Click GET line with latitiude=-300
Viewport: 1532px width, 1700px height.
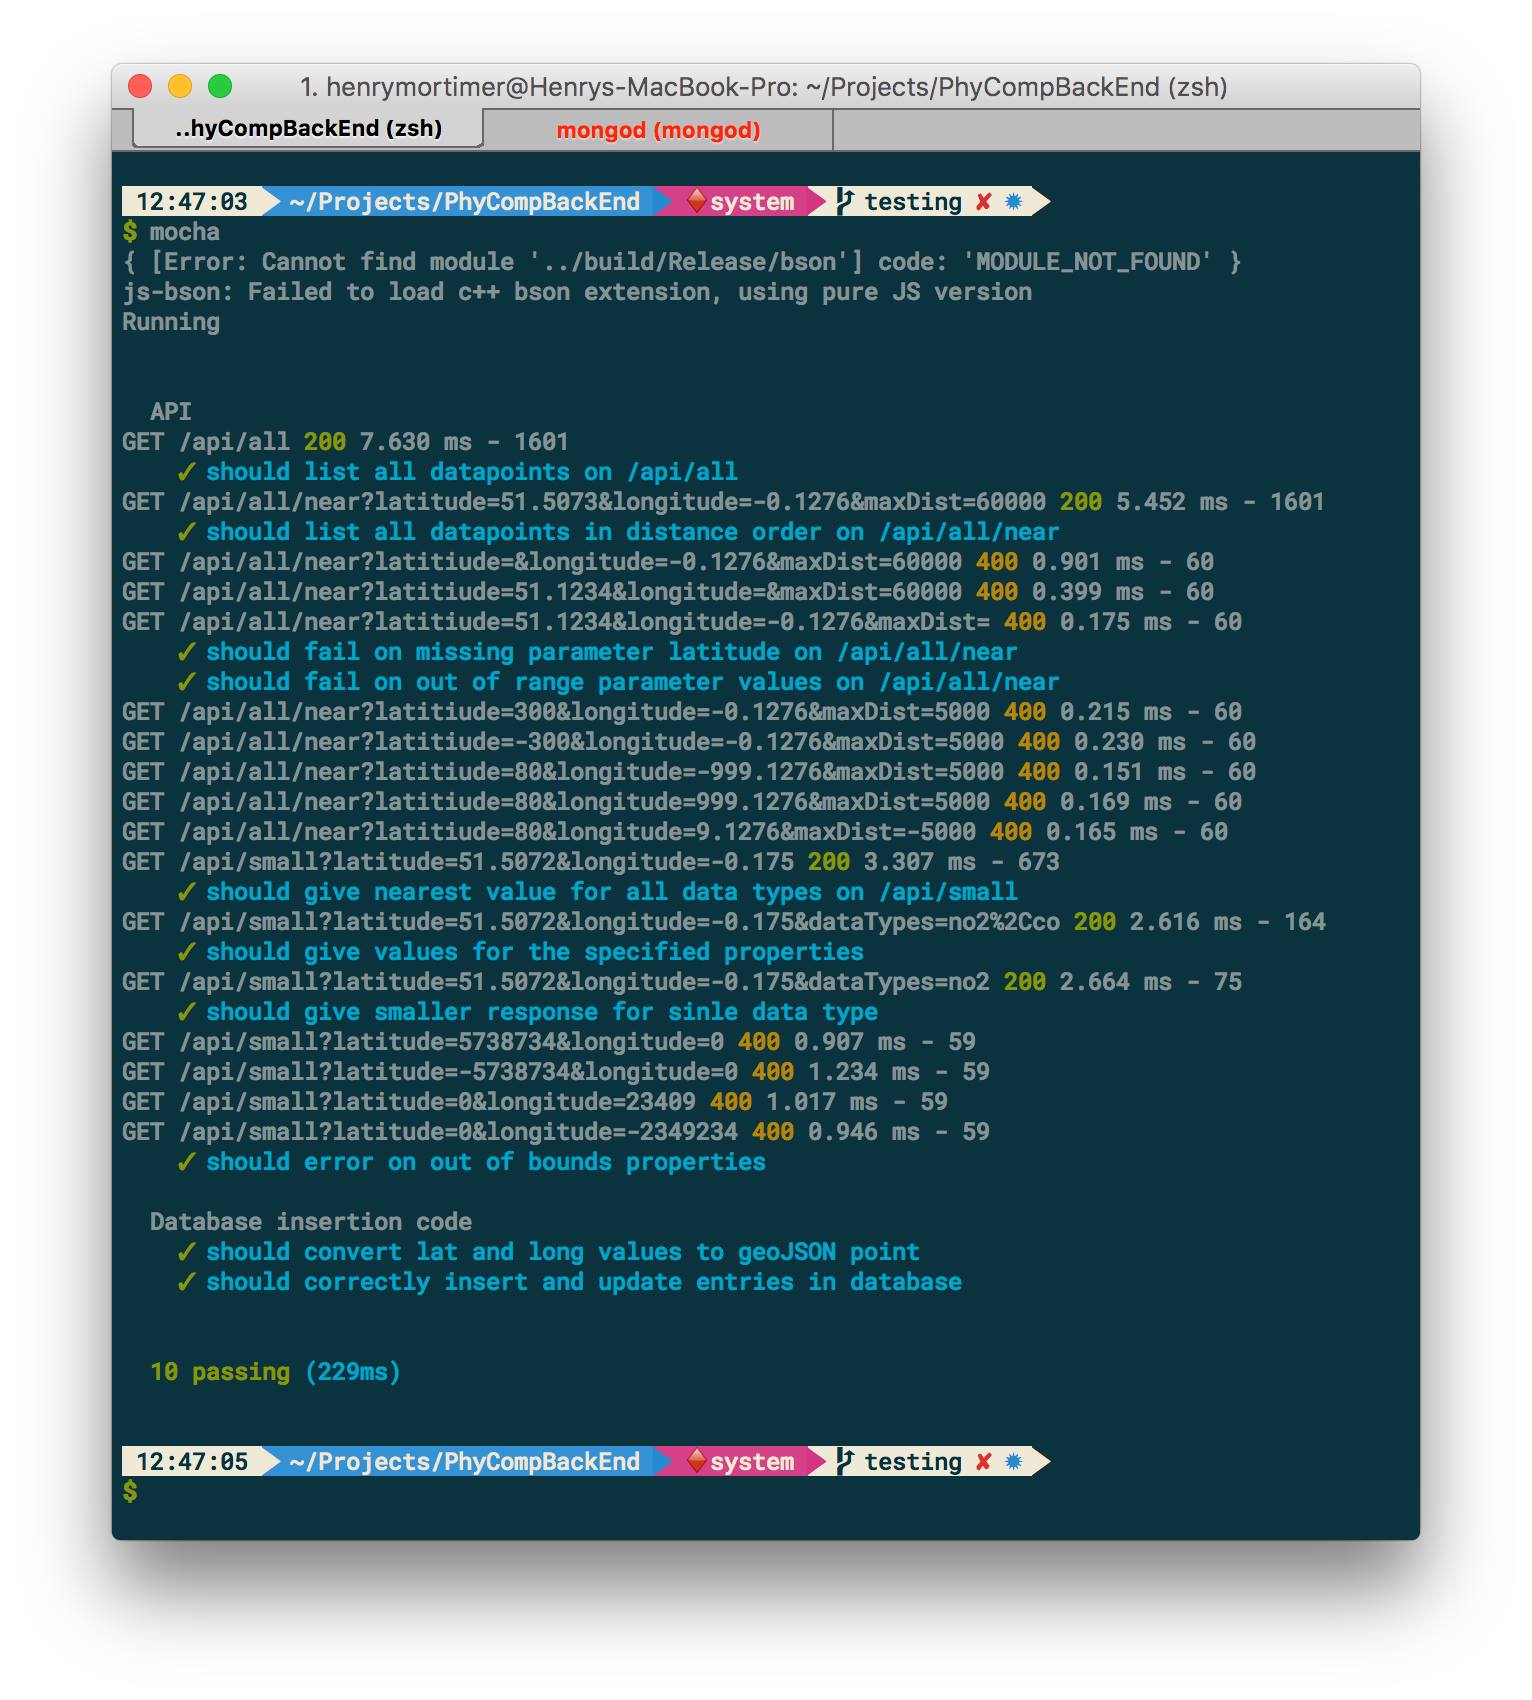pyautogui.click(x=689, y=742)
